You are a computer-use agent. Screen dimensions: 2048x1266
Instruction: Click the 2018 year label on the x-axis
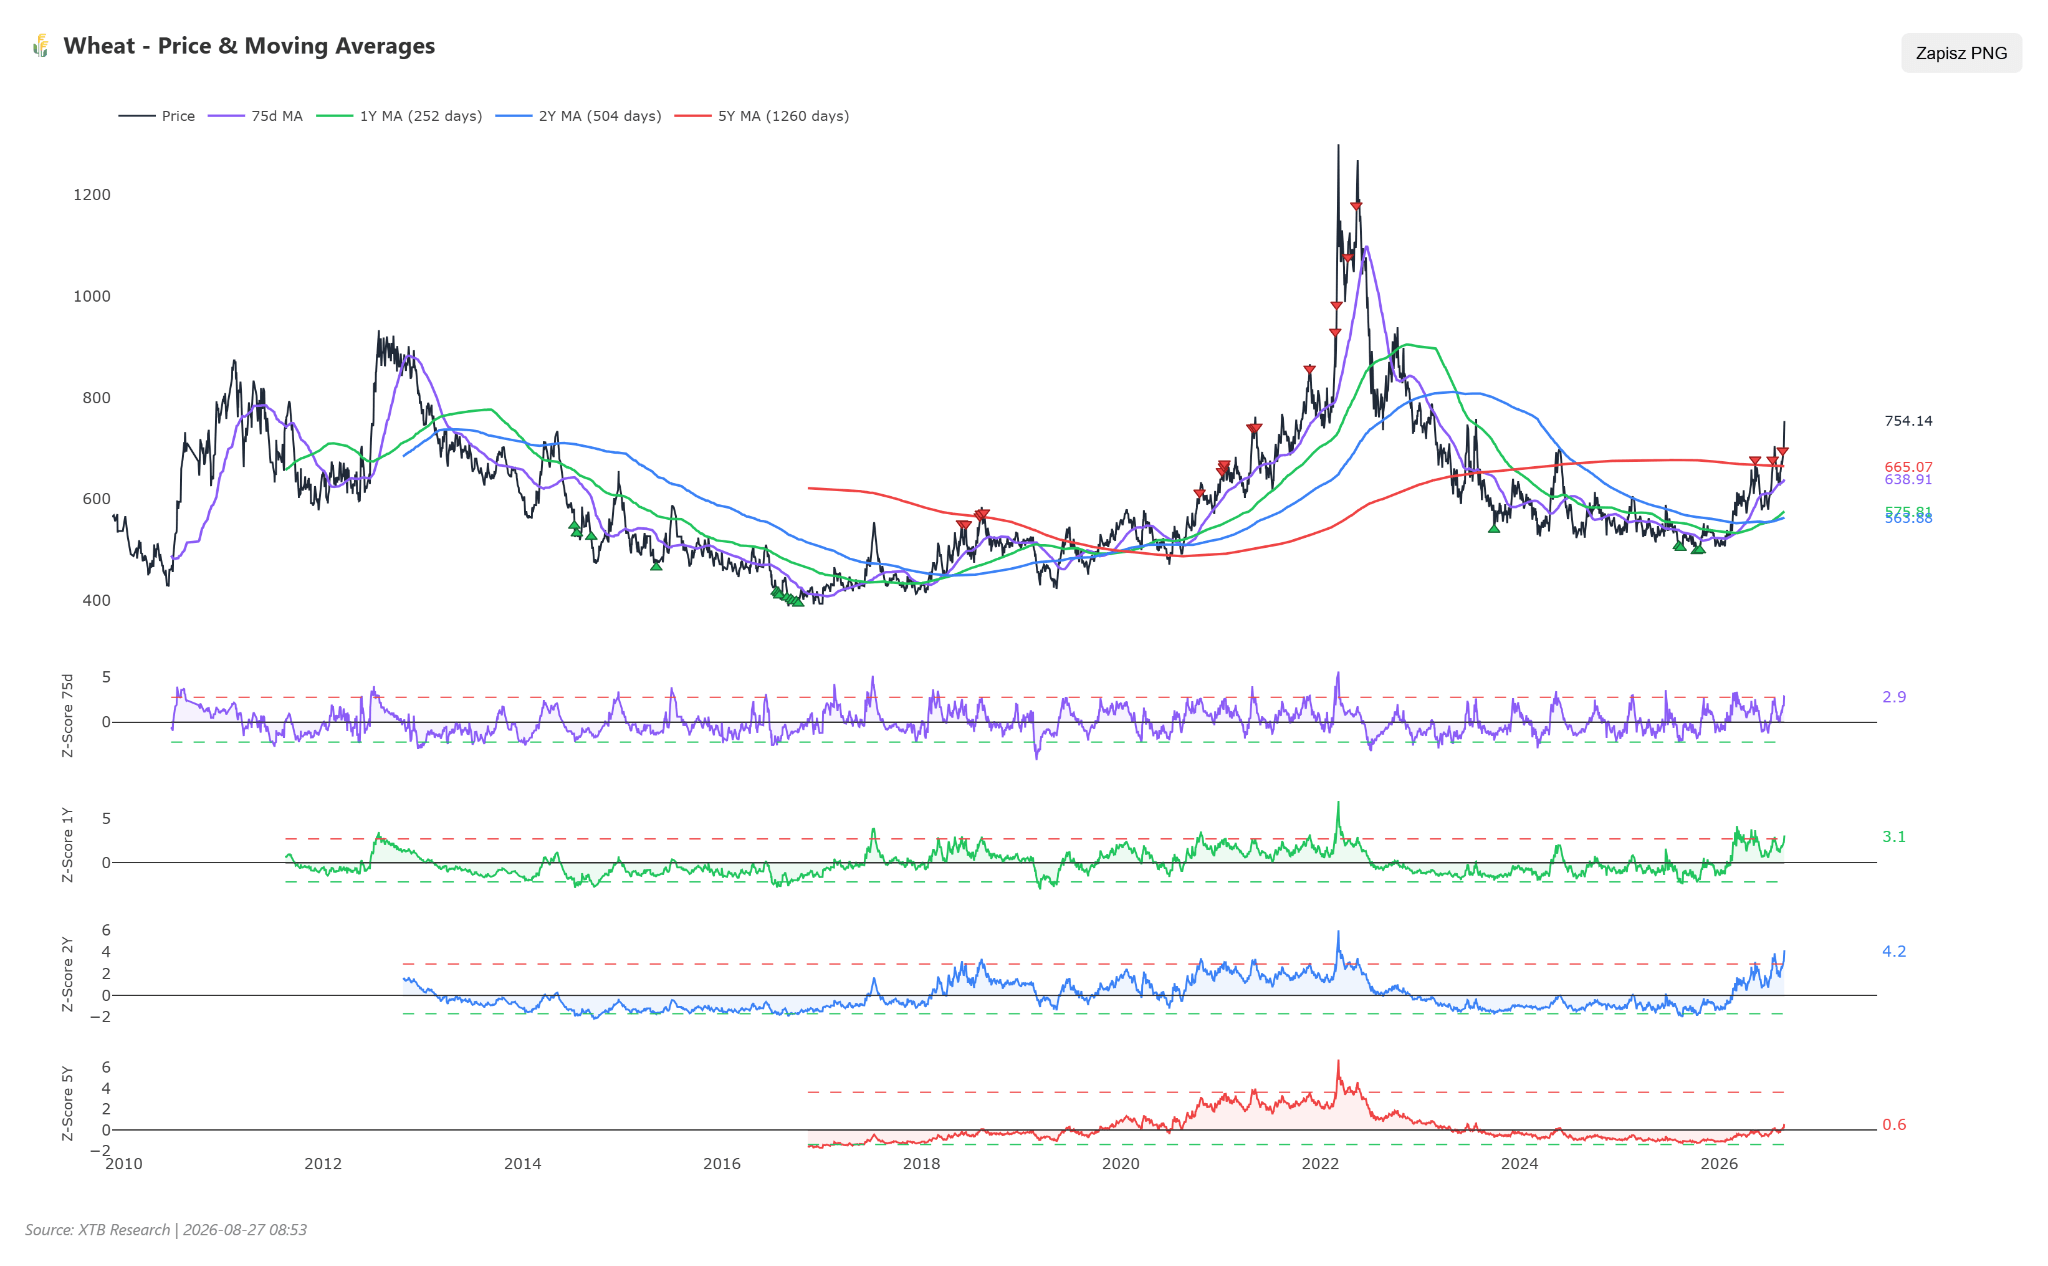pyautogui.click(x=921, y=1164)
